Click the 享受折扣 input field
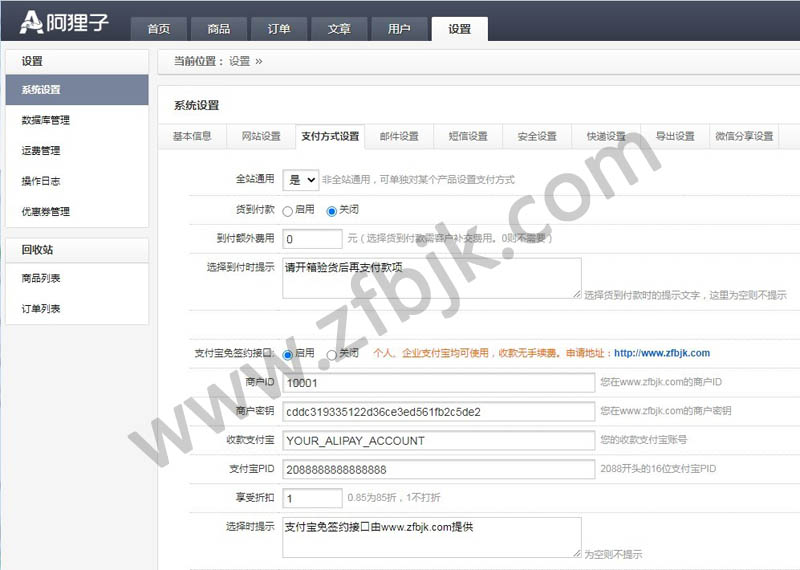This screenshot has height=570, width=800. click(312, 498)
